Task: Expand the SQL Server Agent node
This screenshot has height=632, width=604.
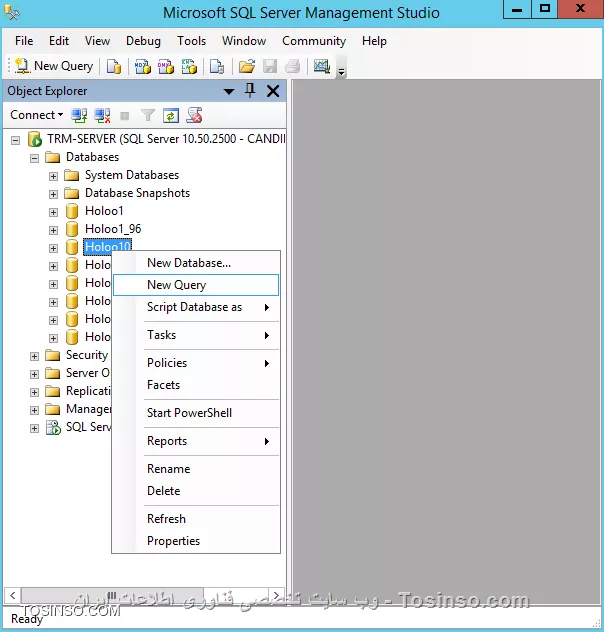Action: click(35, 428)
